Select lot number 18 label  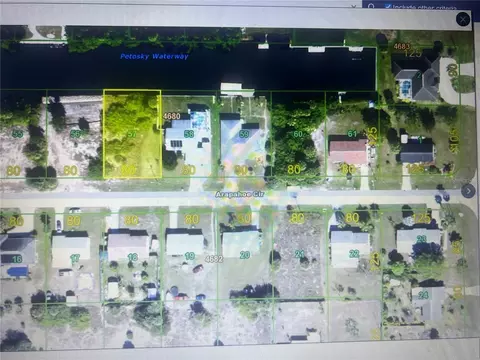tap(132, 257)
